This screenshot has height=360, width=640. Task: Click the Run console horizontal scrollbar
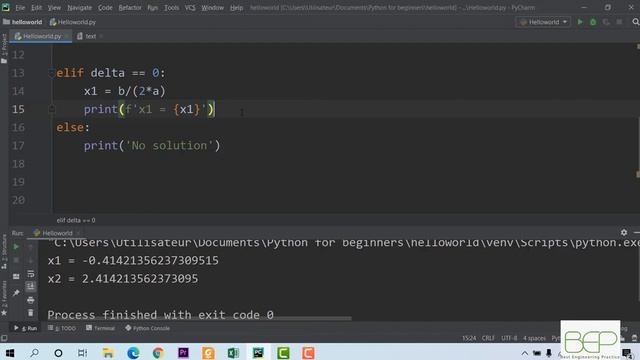coord(200,318)
